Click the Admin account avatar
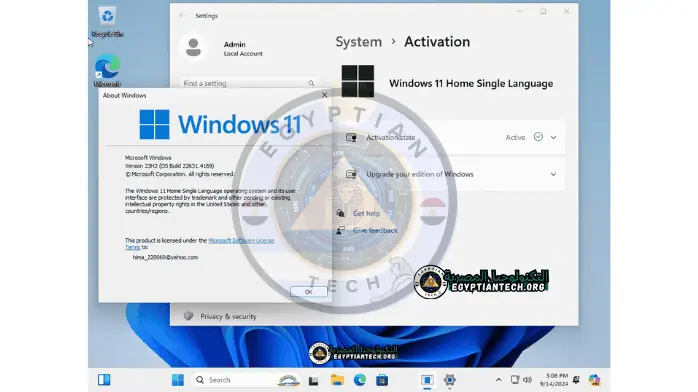The height and width of the screenshot is (392, 698). [193, 47]
